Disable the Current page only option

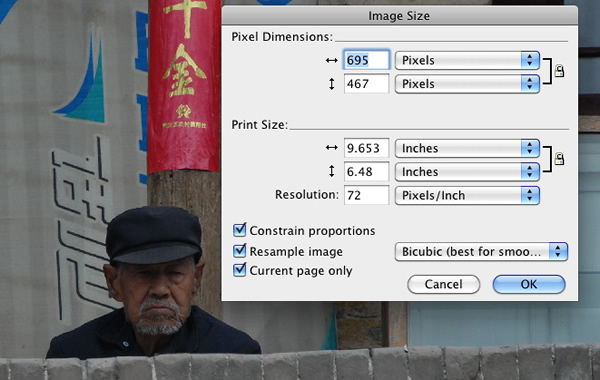click(x=240, y=269)
